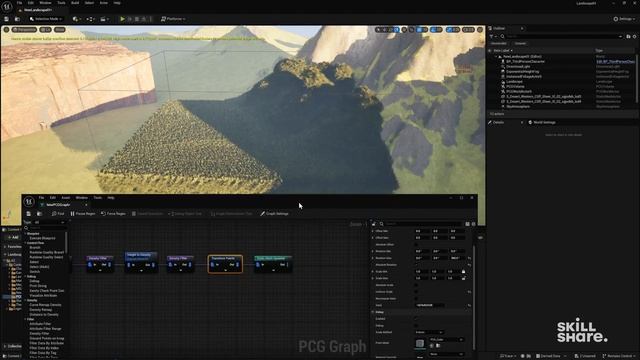Switch to World Settings tab
The width and height of the screenshot is (640, 360).
coord(542,122)
